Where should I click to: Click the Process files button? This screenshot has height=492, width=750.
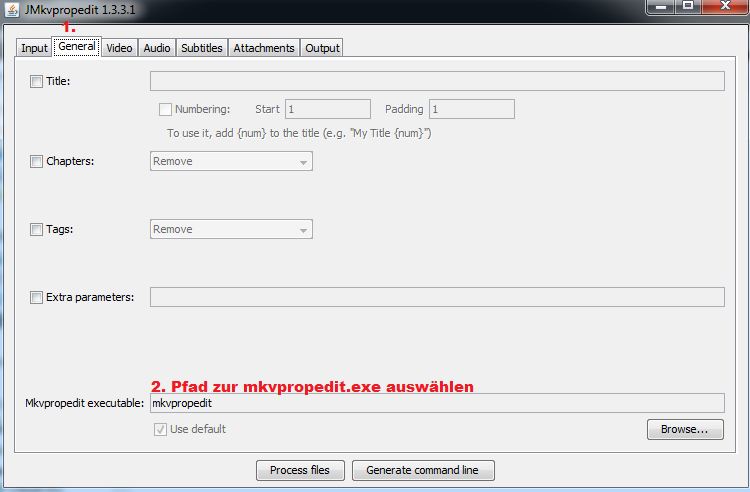point(300,470)
